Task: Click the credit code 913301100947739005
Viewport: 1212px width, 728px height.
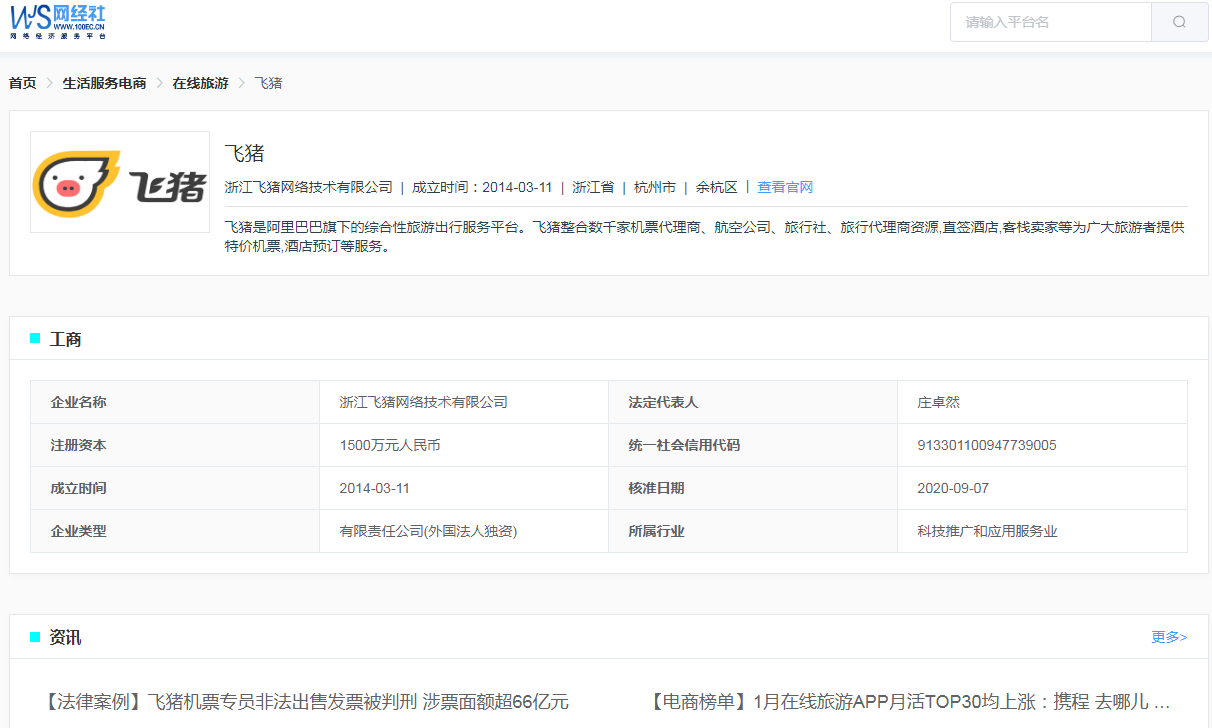Action: 986,445
